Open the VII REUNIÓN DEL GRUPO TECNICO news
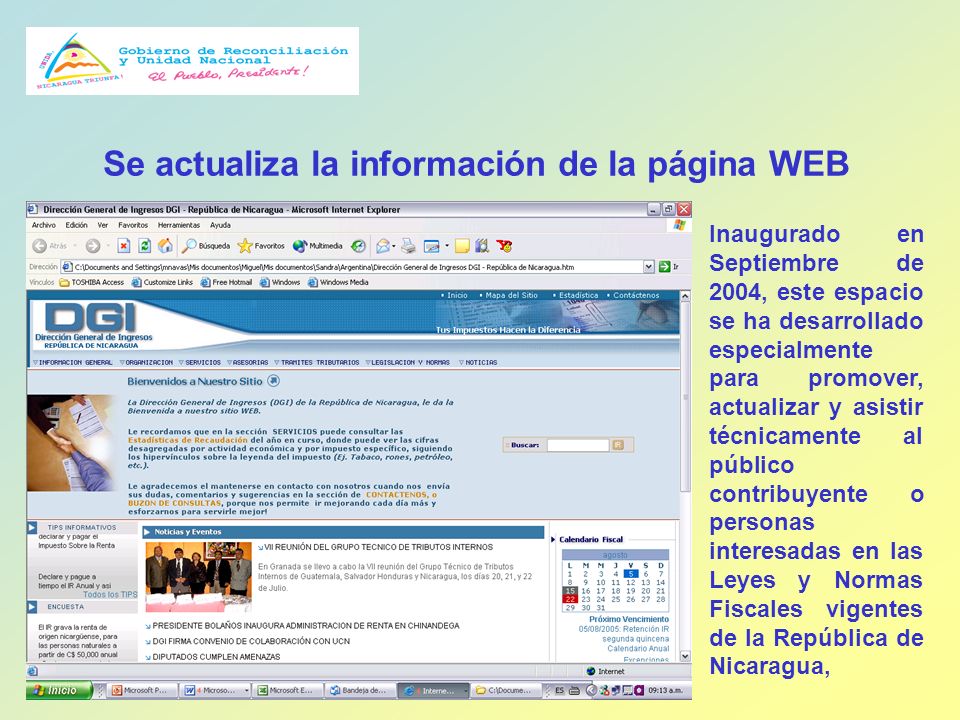The width and height of the screenshot is (960, 720). click(x=378, y=547)
